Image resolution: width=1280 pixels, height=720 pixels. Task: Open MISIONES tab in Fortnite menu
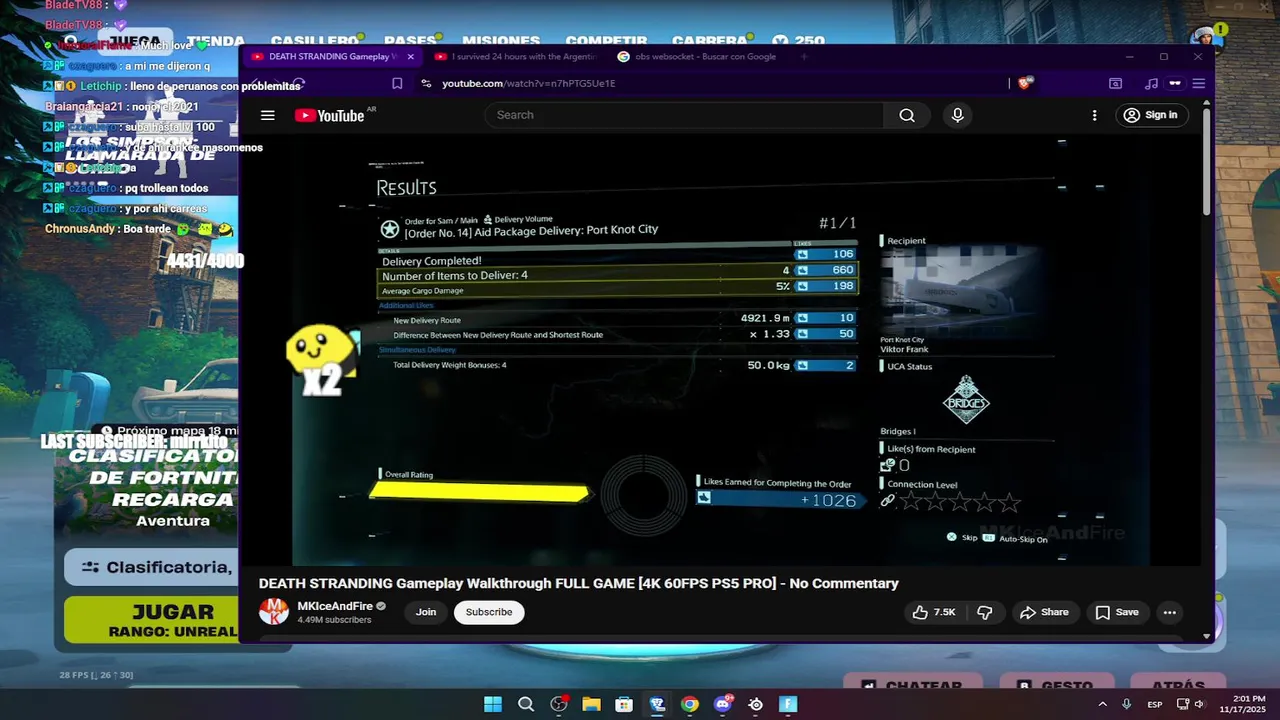[501, 41]
